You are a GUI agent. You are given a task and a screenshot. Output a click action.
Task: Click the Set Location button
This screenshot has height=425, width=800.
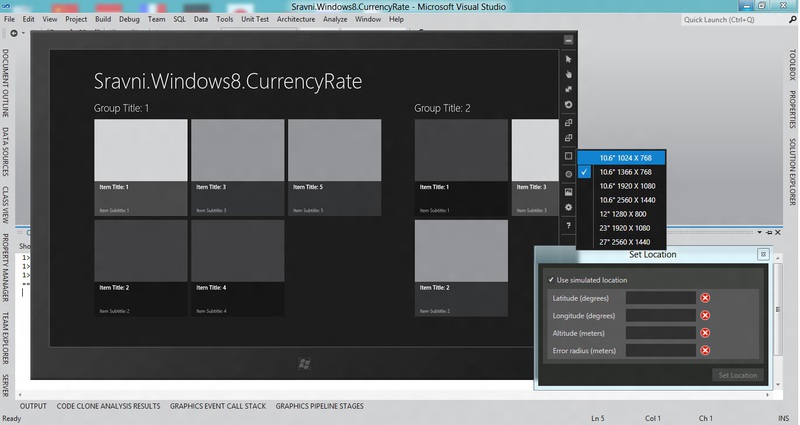(x=738, y=375)
